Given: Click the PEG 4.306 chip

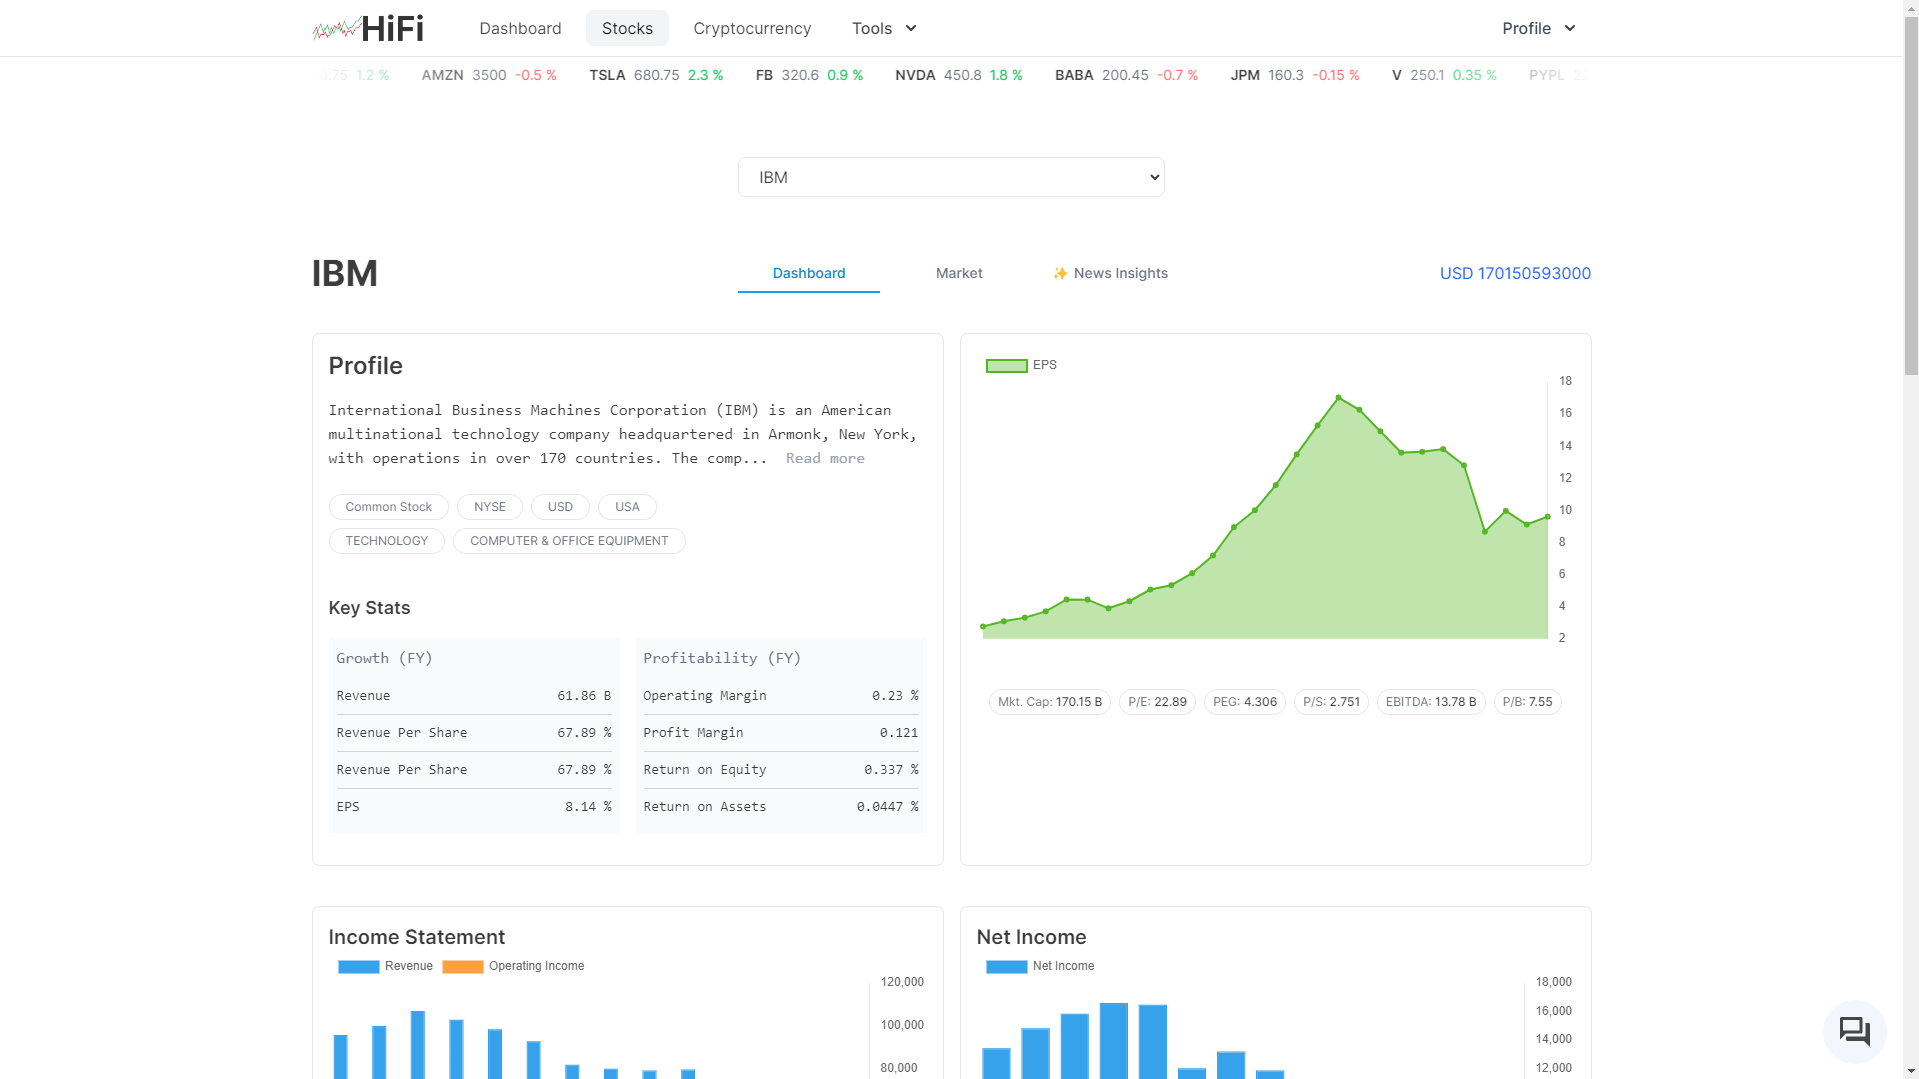Looking at the screenshot, I should [x=1245, y=702].
